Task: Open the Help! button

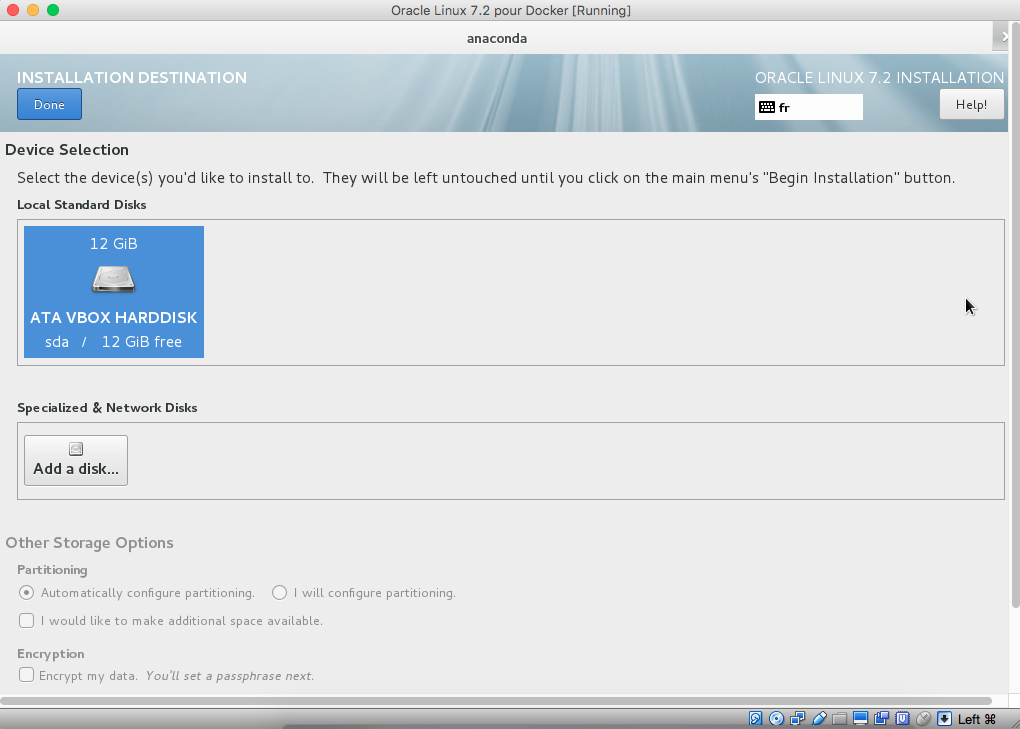Action: pos(971,104)
